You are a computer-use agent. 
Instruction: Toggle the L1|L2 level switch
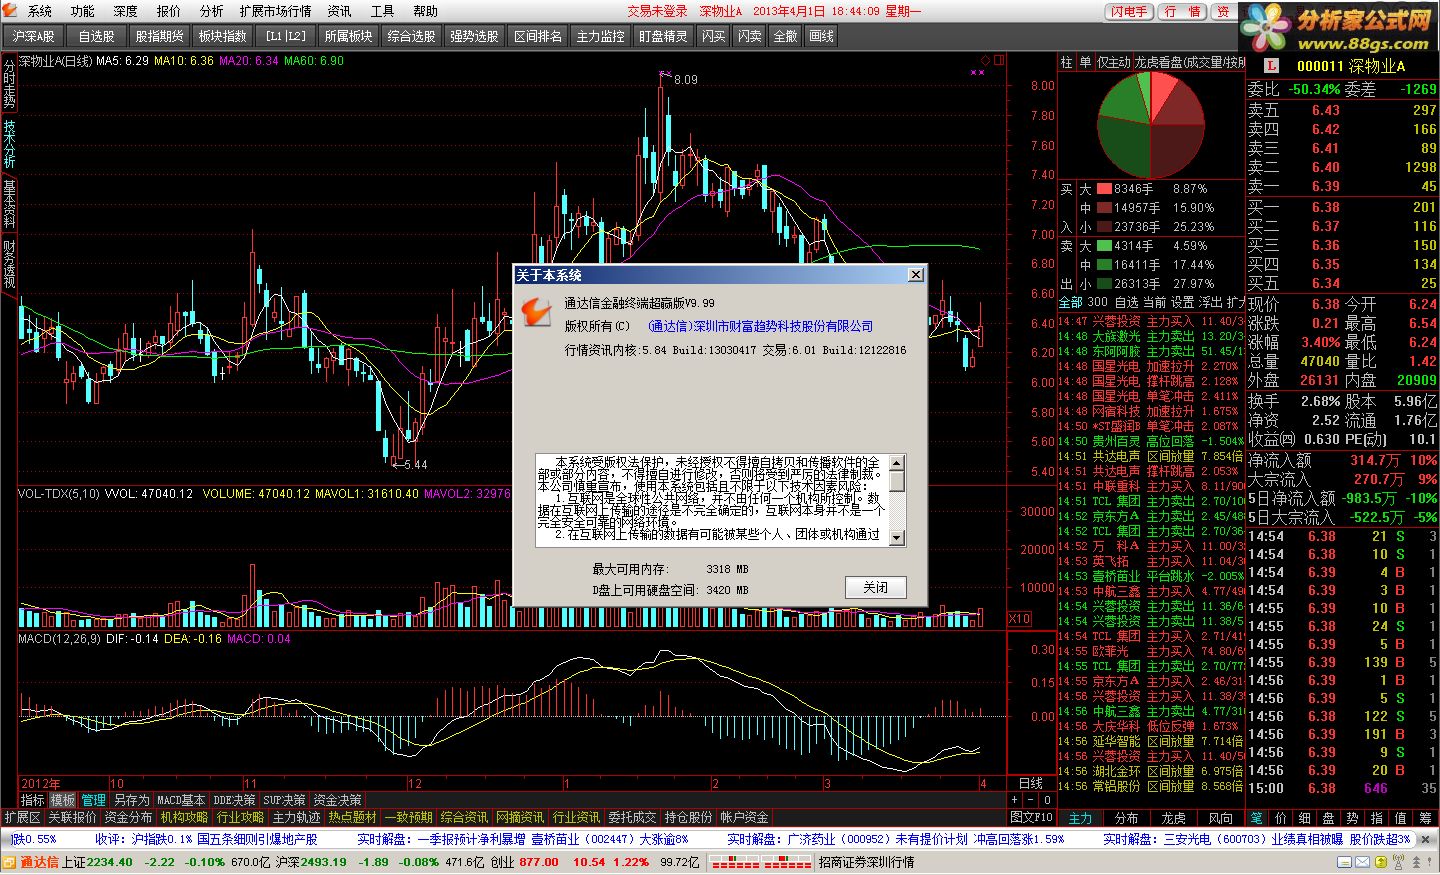(x=286, y=36)
